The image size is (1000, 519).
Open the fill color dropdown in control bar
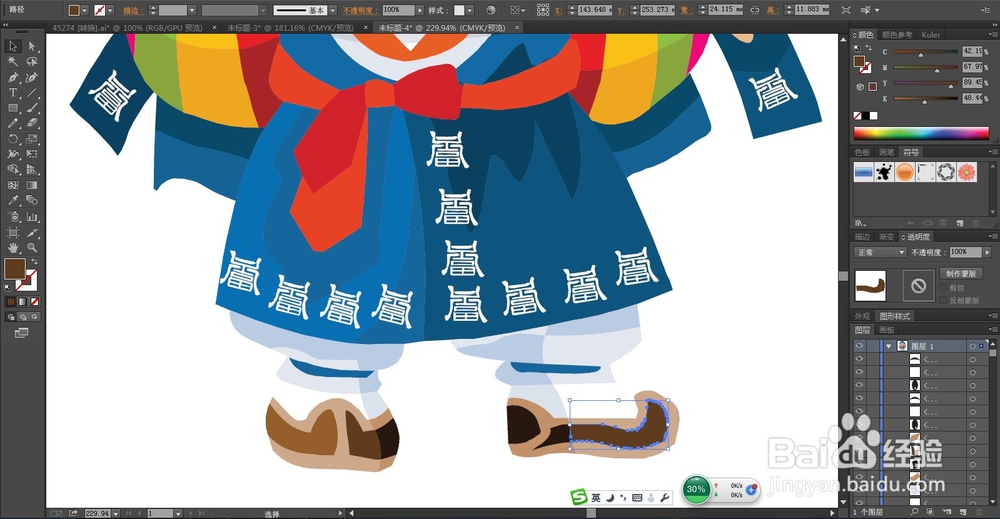pyautogui.click(x=84, y=10)
